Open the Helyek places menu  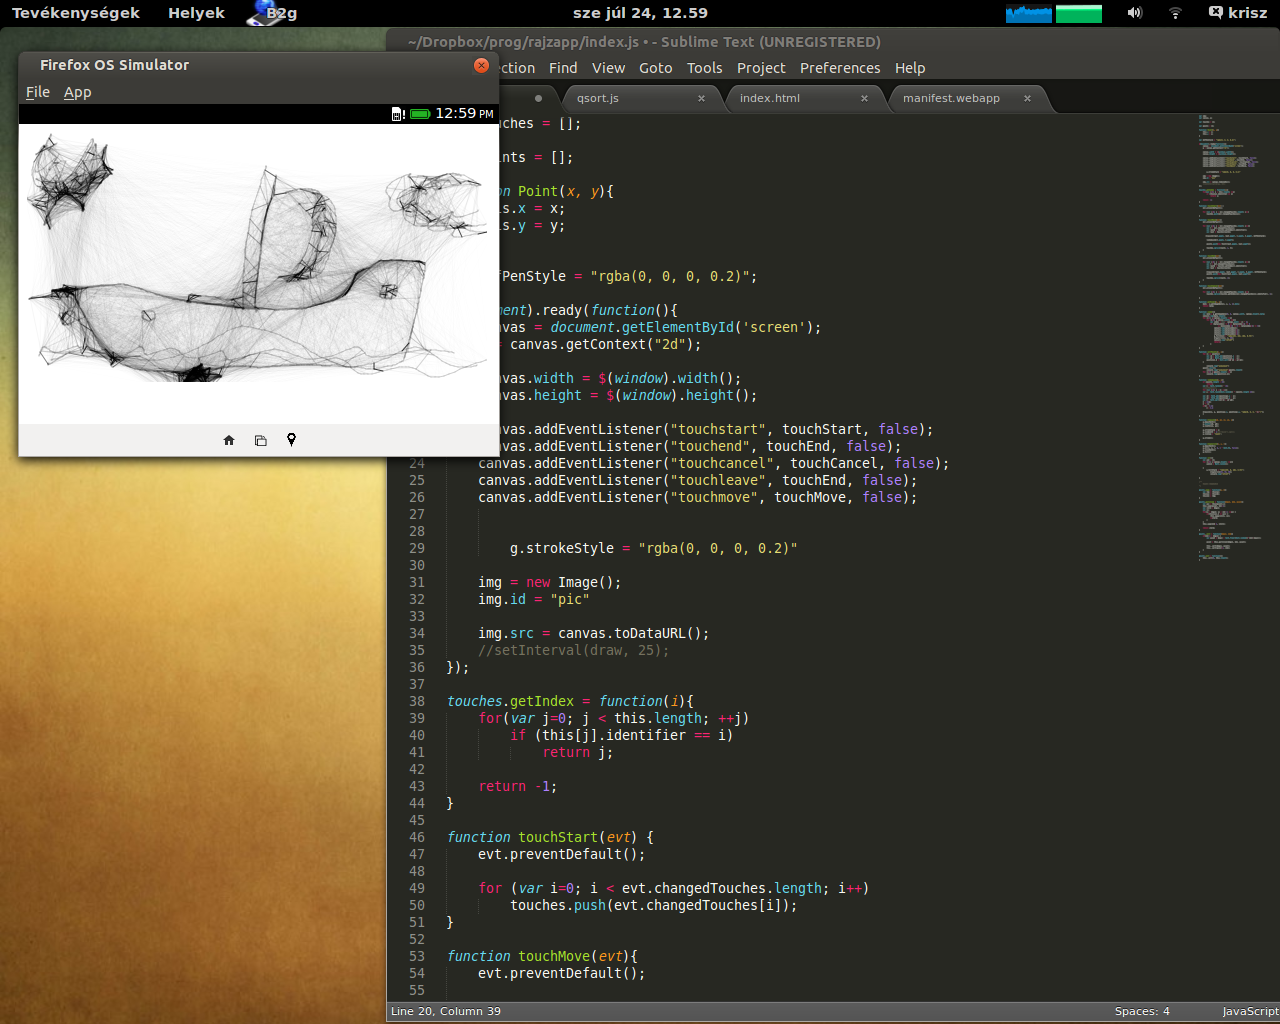point(196,13)
